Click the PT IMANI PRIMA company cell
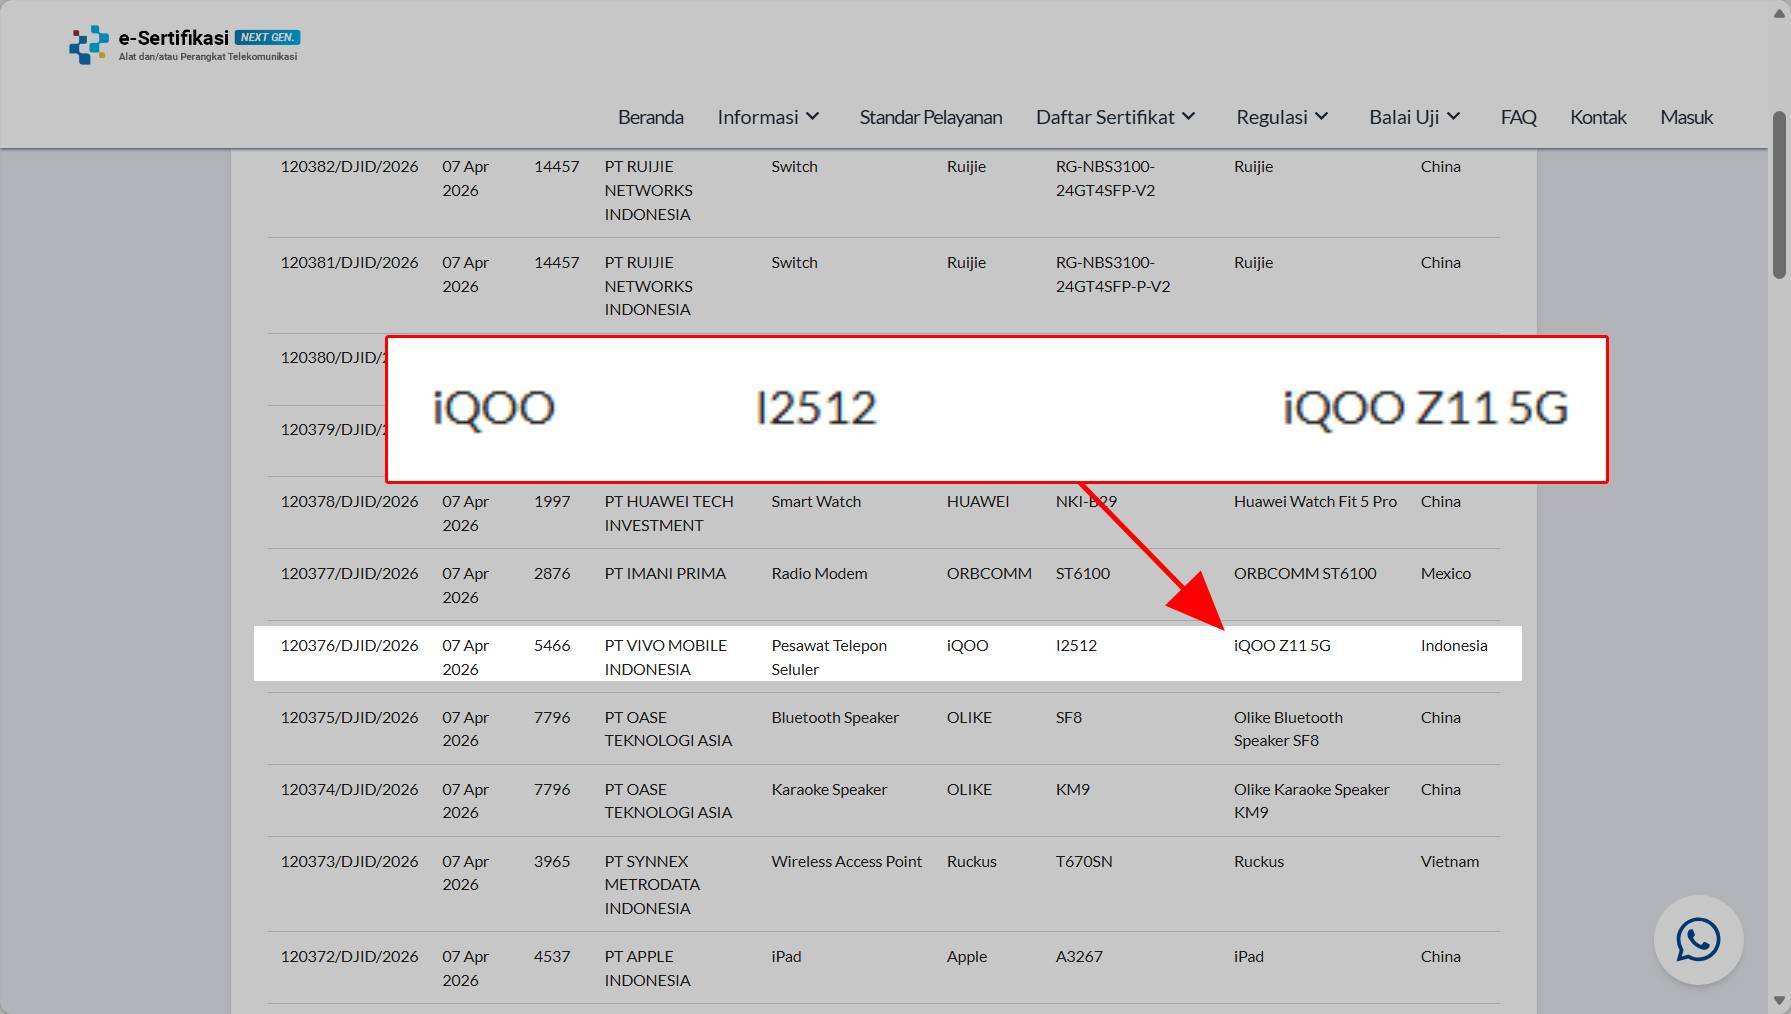 tap(665, 574)
